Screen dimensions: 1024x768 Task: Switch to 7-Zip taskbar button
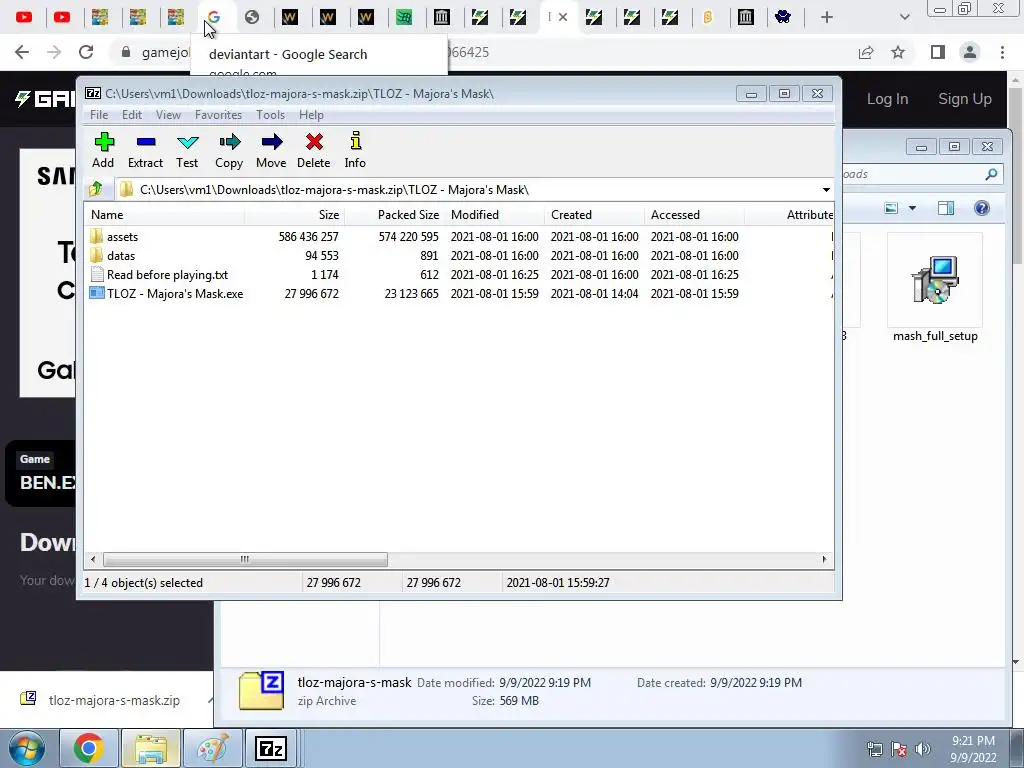tap(271, 748)
